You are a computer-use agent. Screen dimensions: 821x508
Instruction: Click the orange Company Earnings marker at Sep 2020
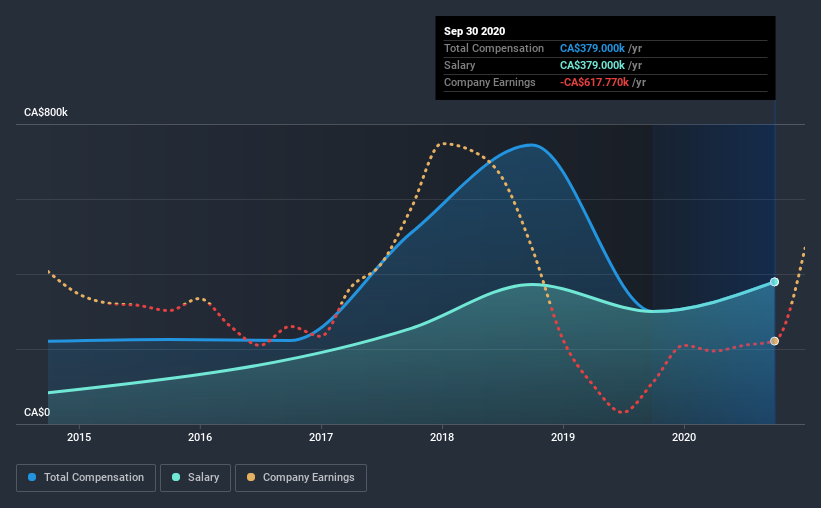point(774,341)
